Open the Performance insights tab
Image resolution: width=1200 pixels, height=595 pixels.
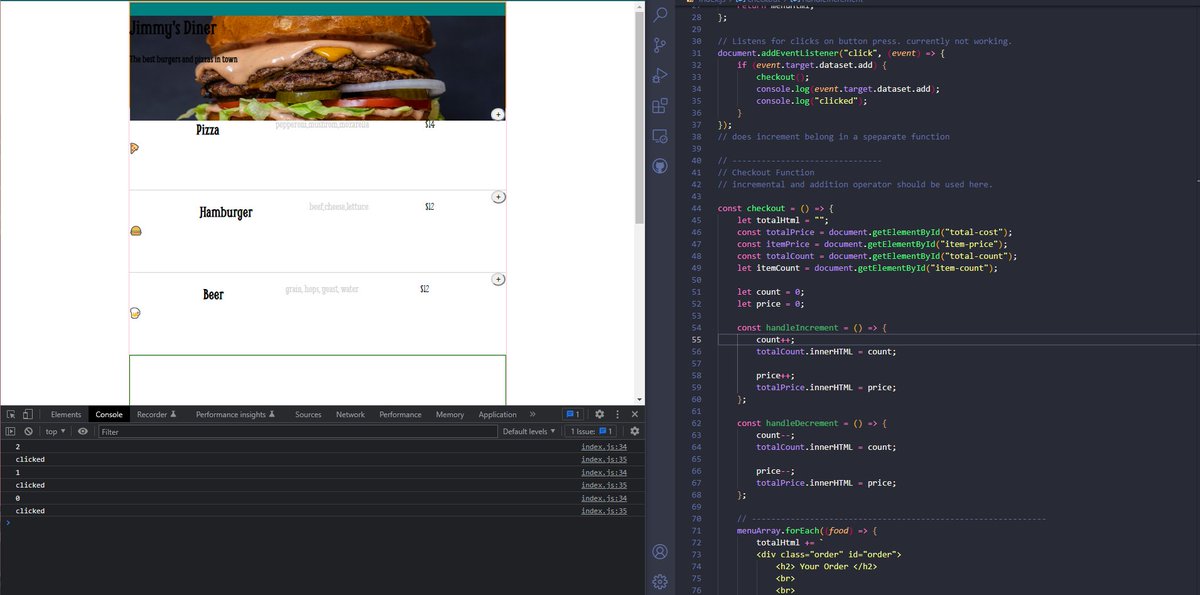tap(235, 414)
